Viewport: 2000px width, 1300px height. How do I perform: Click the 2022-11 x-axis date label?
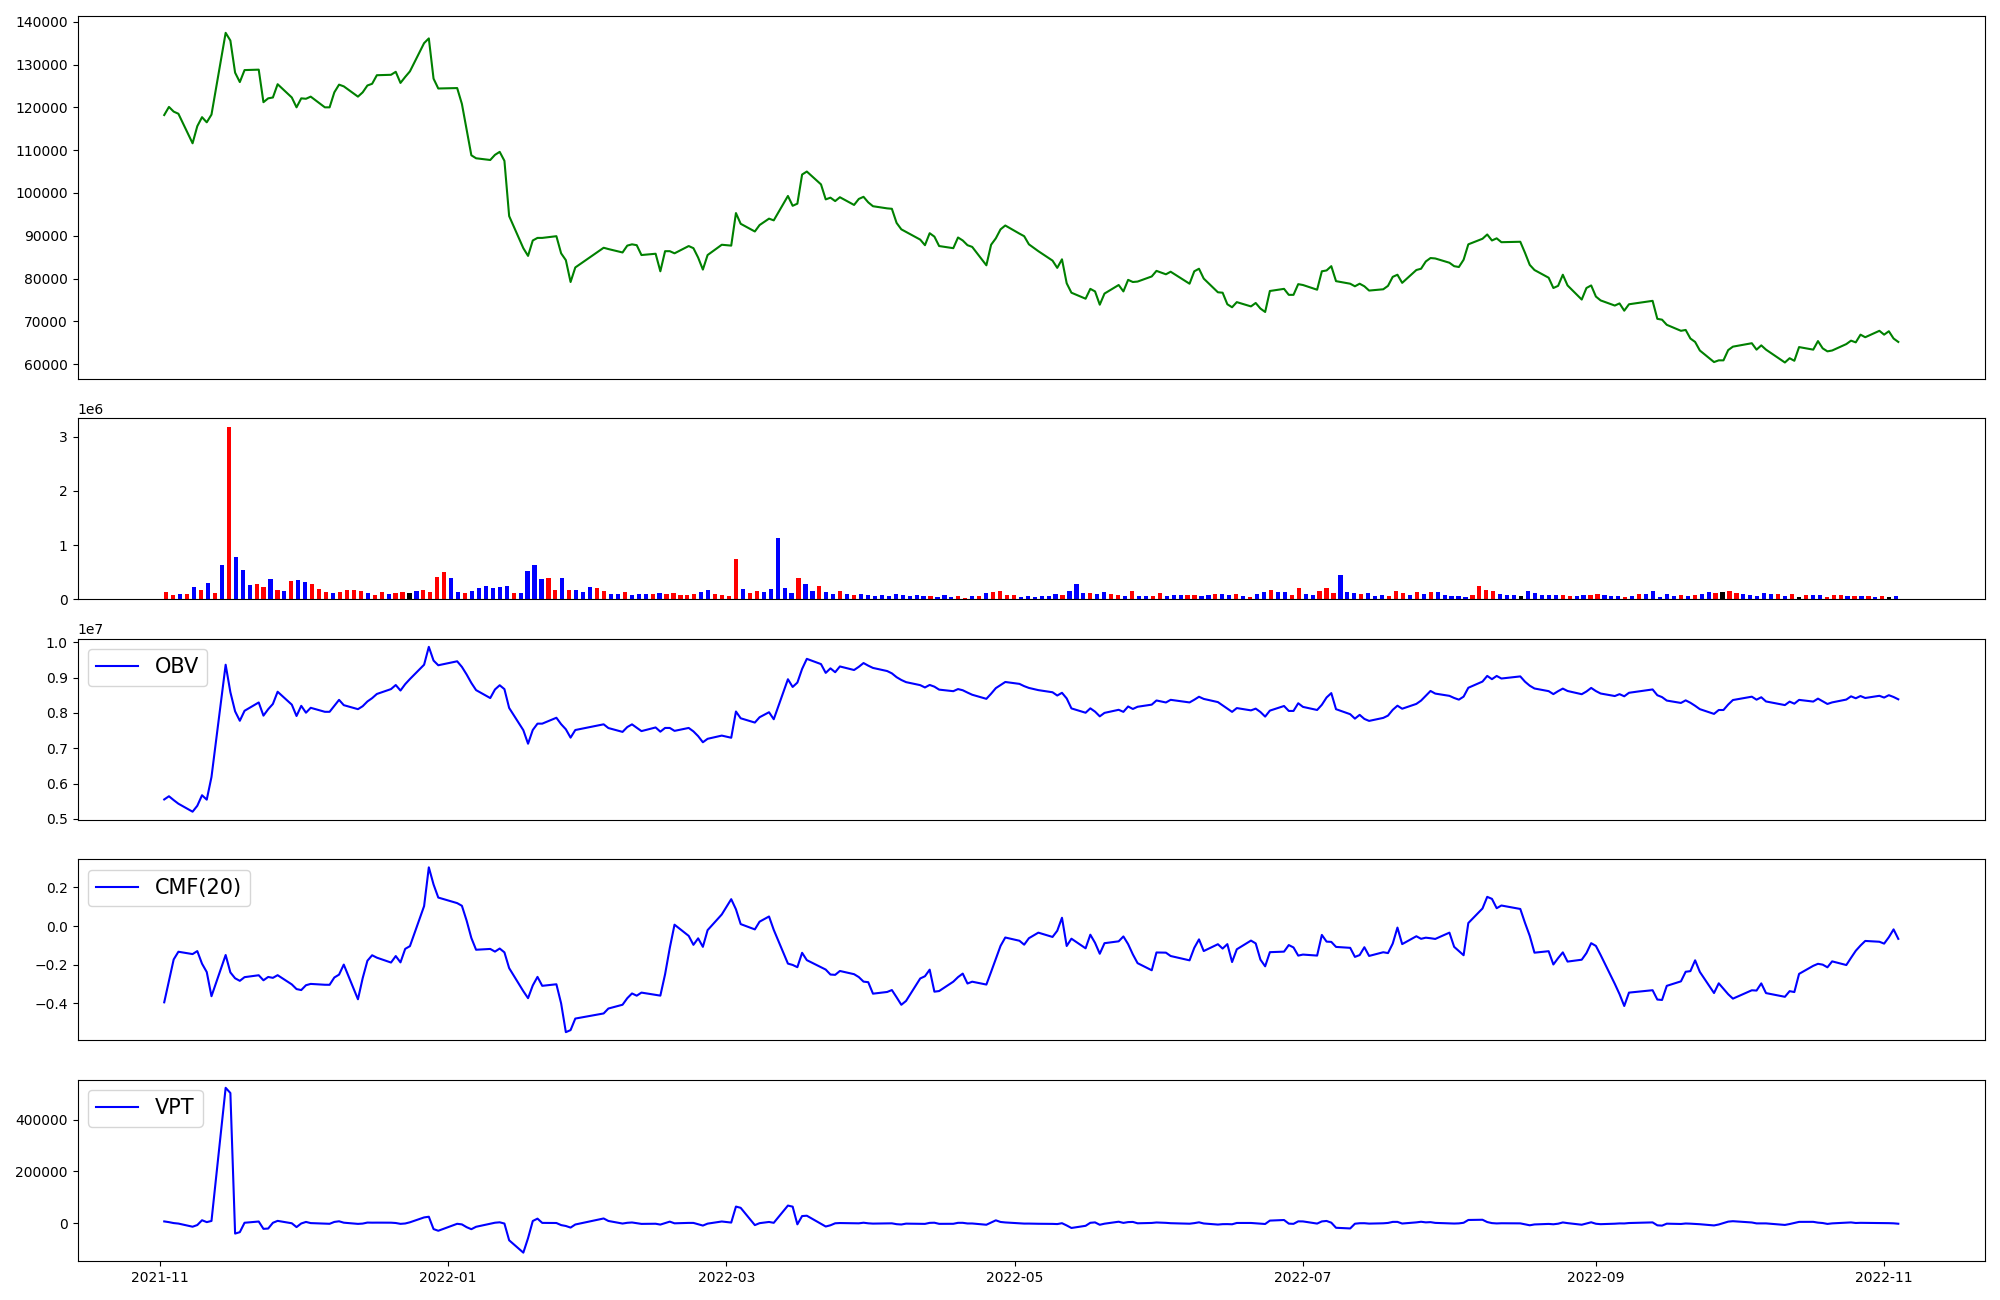[1884, 1277]
